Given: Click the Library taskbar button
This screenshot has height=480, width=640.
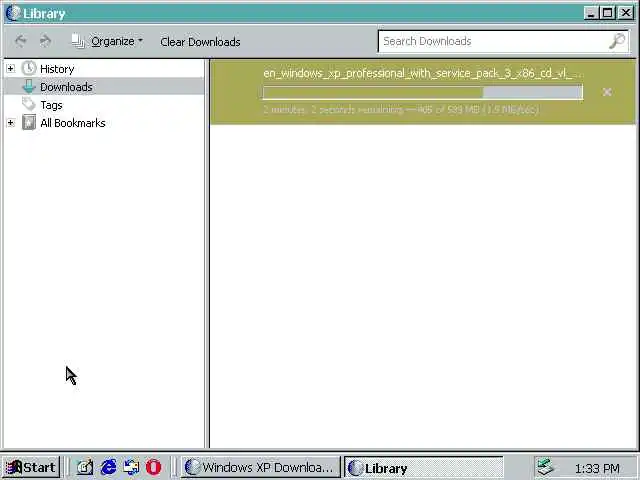Looking at the screenshot, I should [x=424, y=468].
